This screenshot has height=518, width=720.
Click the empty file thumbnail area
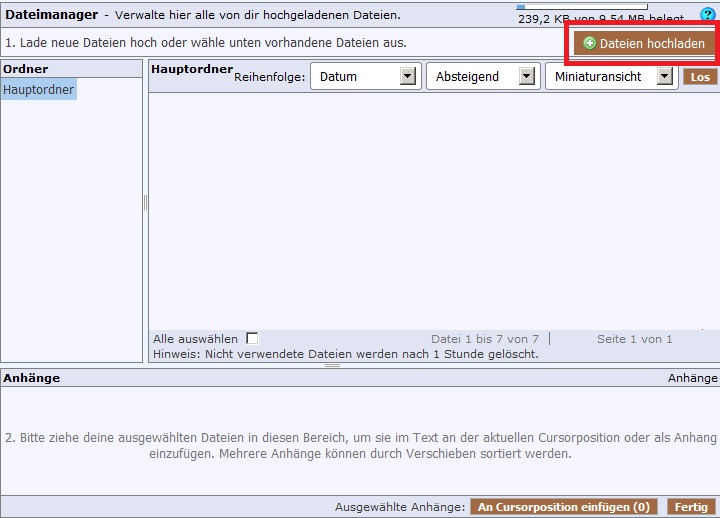click(x=432, y=210)
